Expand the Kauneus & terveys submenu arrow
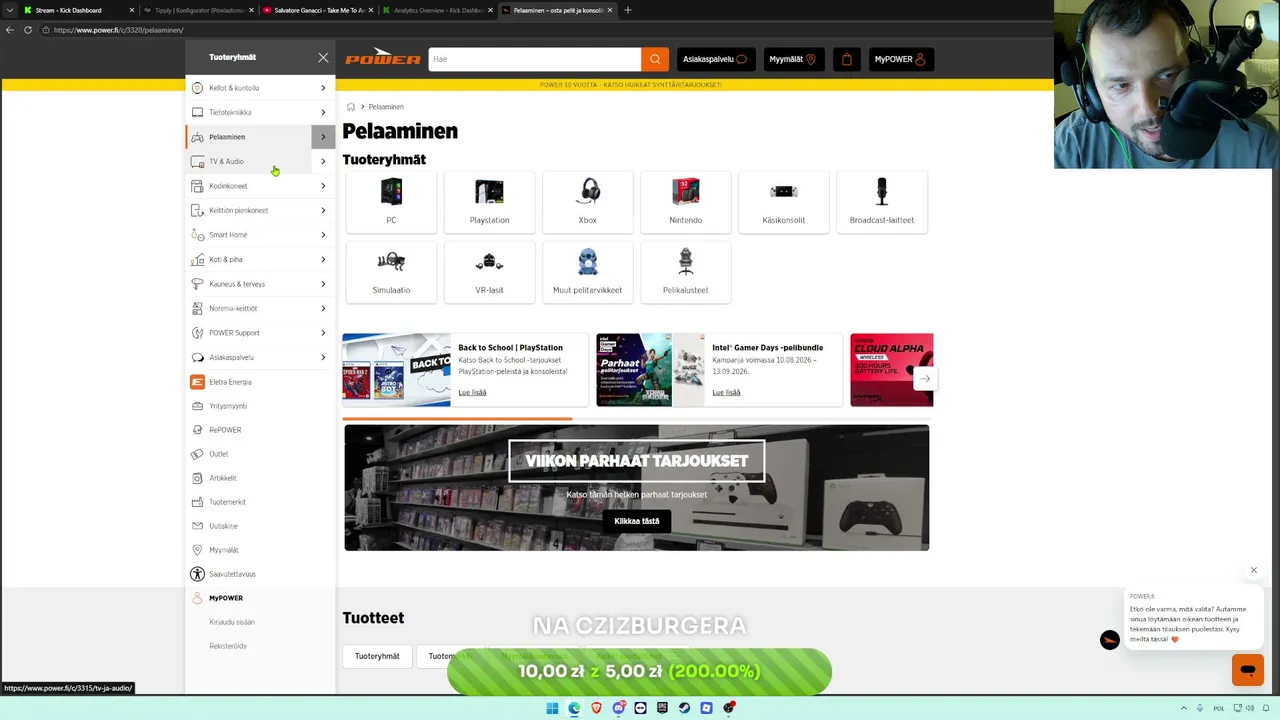1280x720 pixels. click(323, 284)
